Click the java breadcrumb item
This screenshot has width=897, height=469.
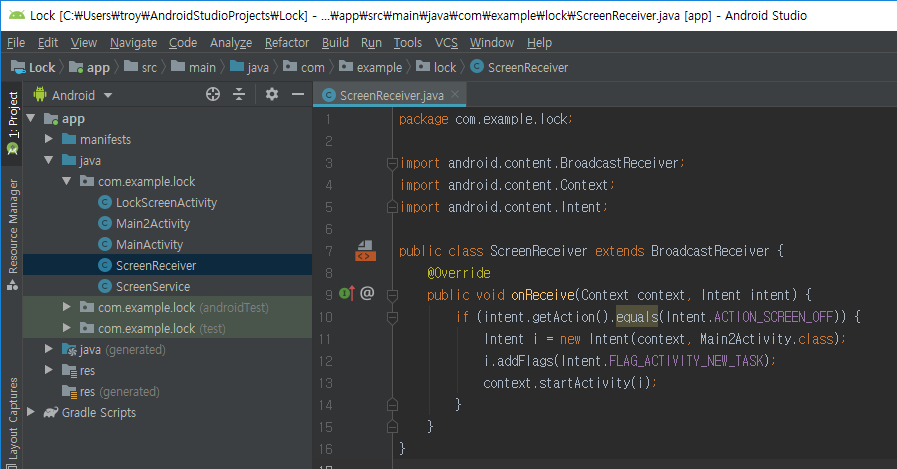pos(249,67)
